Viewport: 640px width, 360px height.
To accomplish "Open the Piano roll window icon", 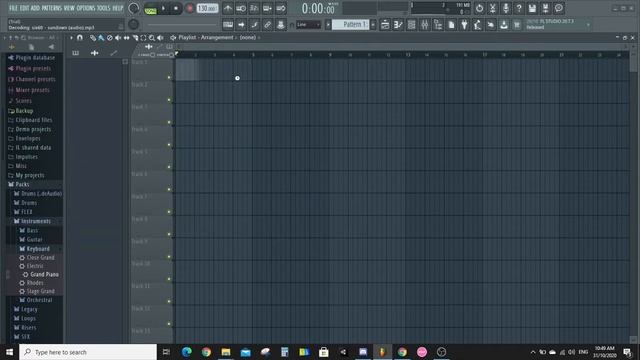I will [x=398, y=25].
